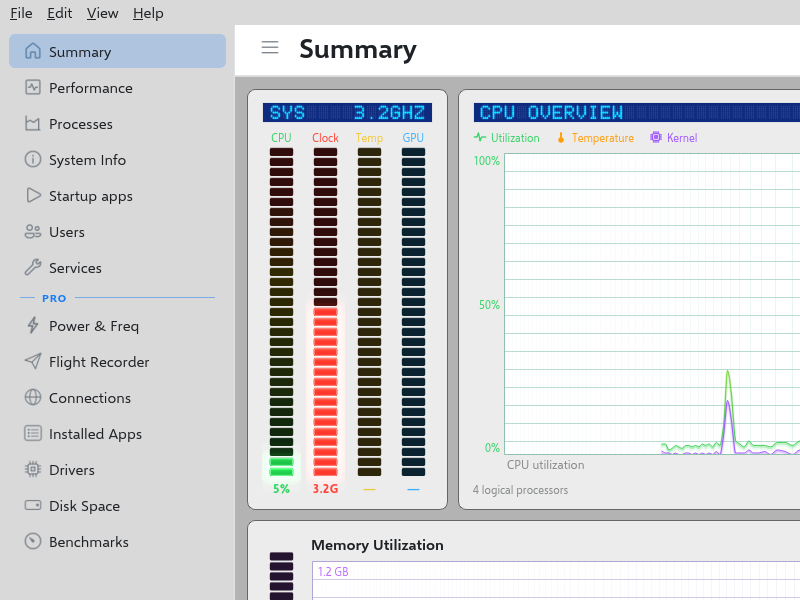Click the Memory Utilization heading
Screen dimensions: 800x600
[x=377, y=545]
